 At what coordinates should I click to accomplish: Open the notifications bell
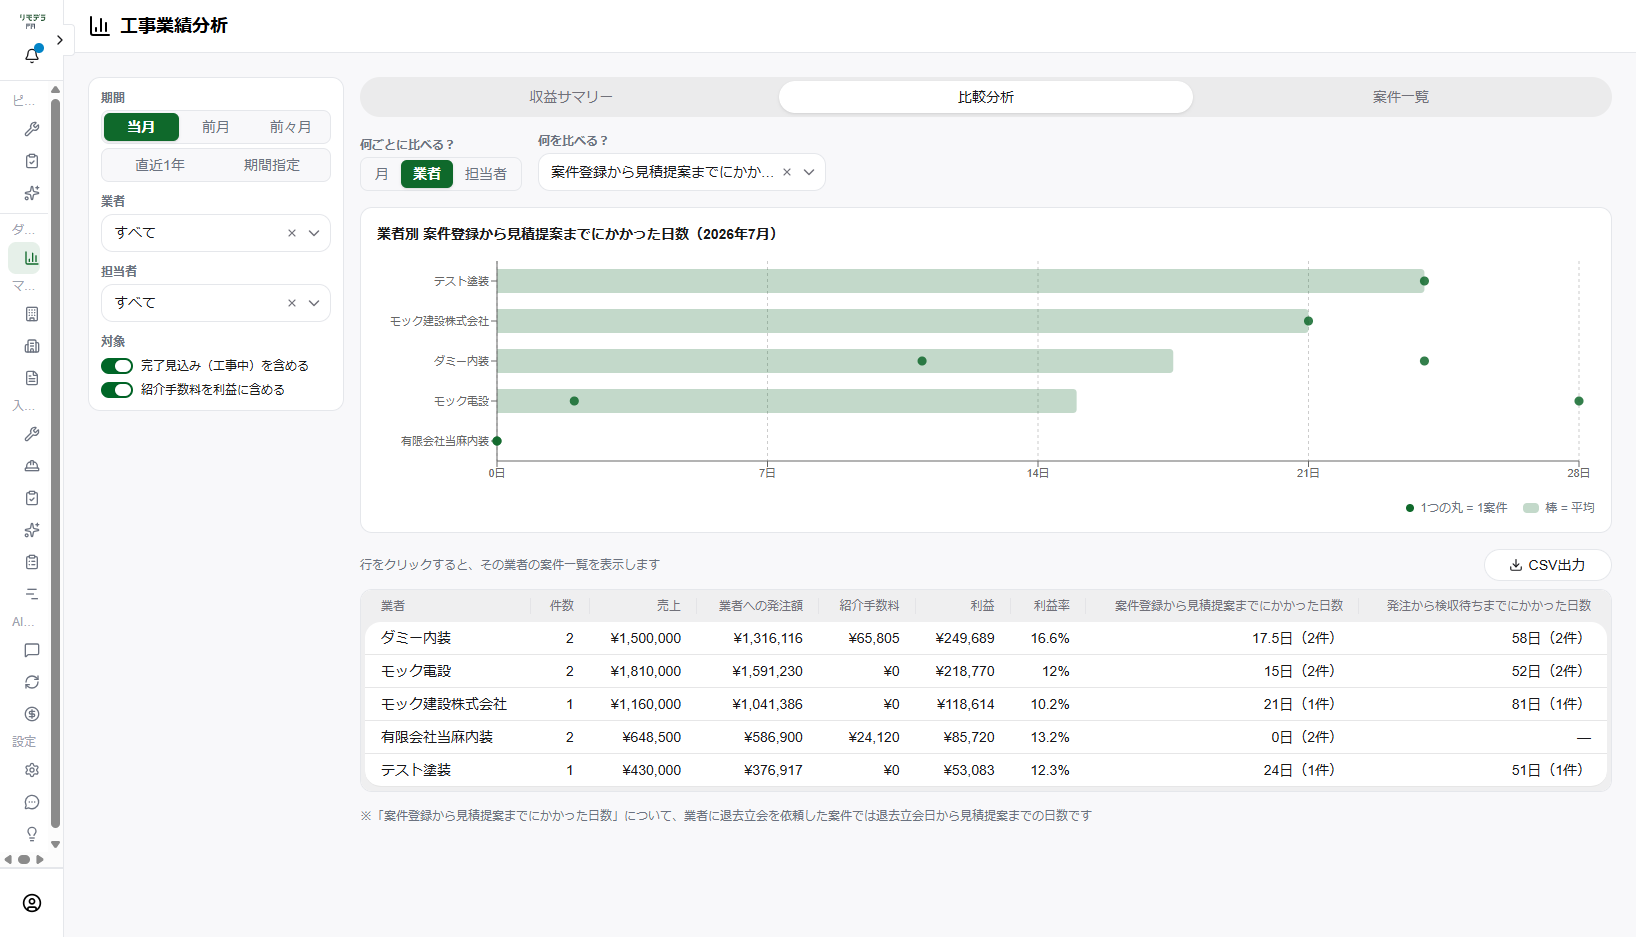(32, 55)
